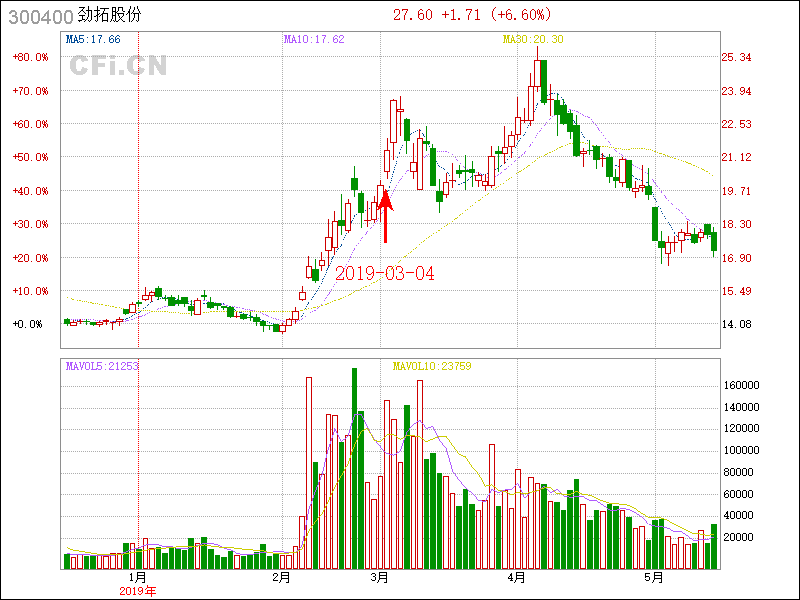Click the stock code 300400
The height and width of the screenshot is (600, 800).
tap(36, 16)
